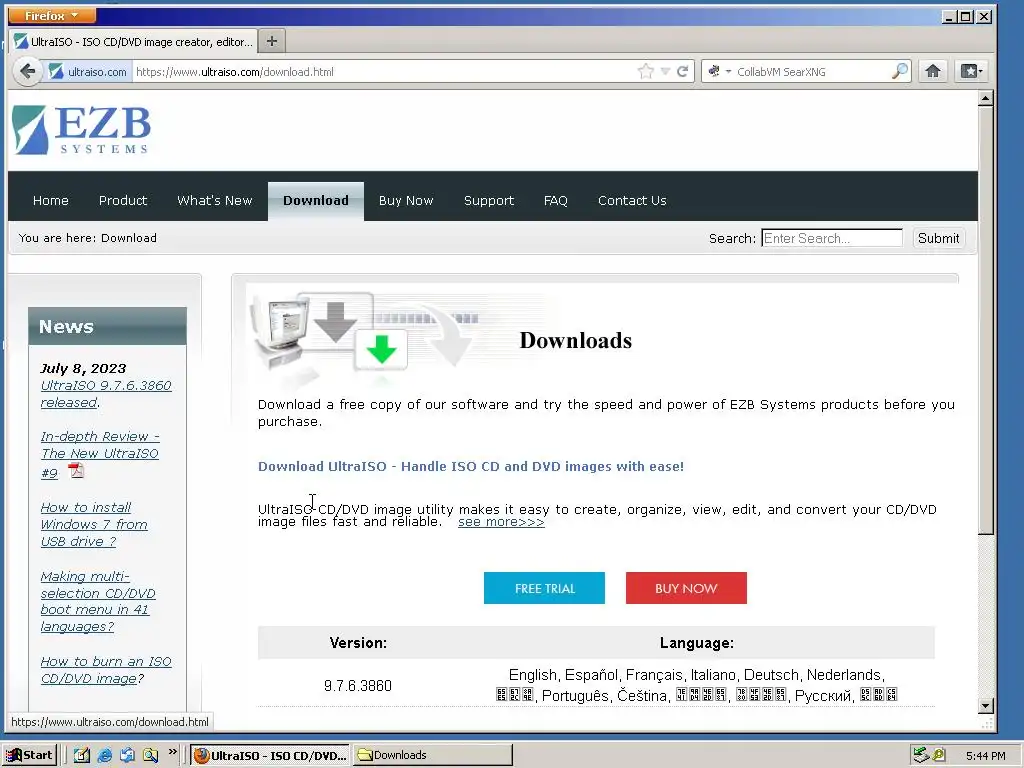Click the browser back arrow button
Viewport: 1024px width, 768px height.
click(27, 71)
